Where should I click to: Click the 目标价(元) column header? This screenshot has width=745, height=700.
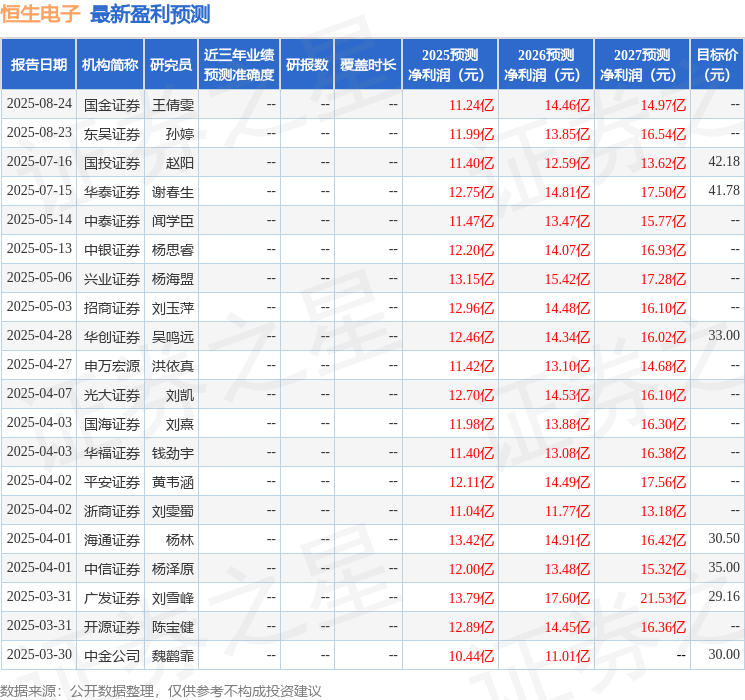717,65
